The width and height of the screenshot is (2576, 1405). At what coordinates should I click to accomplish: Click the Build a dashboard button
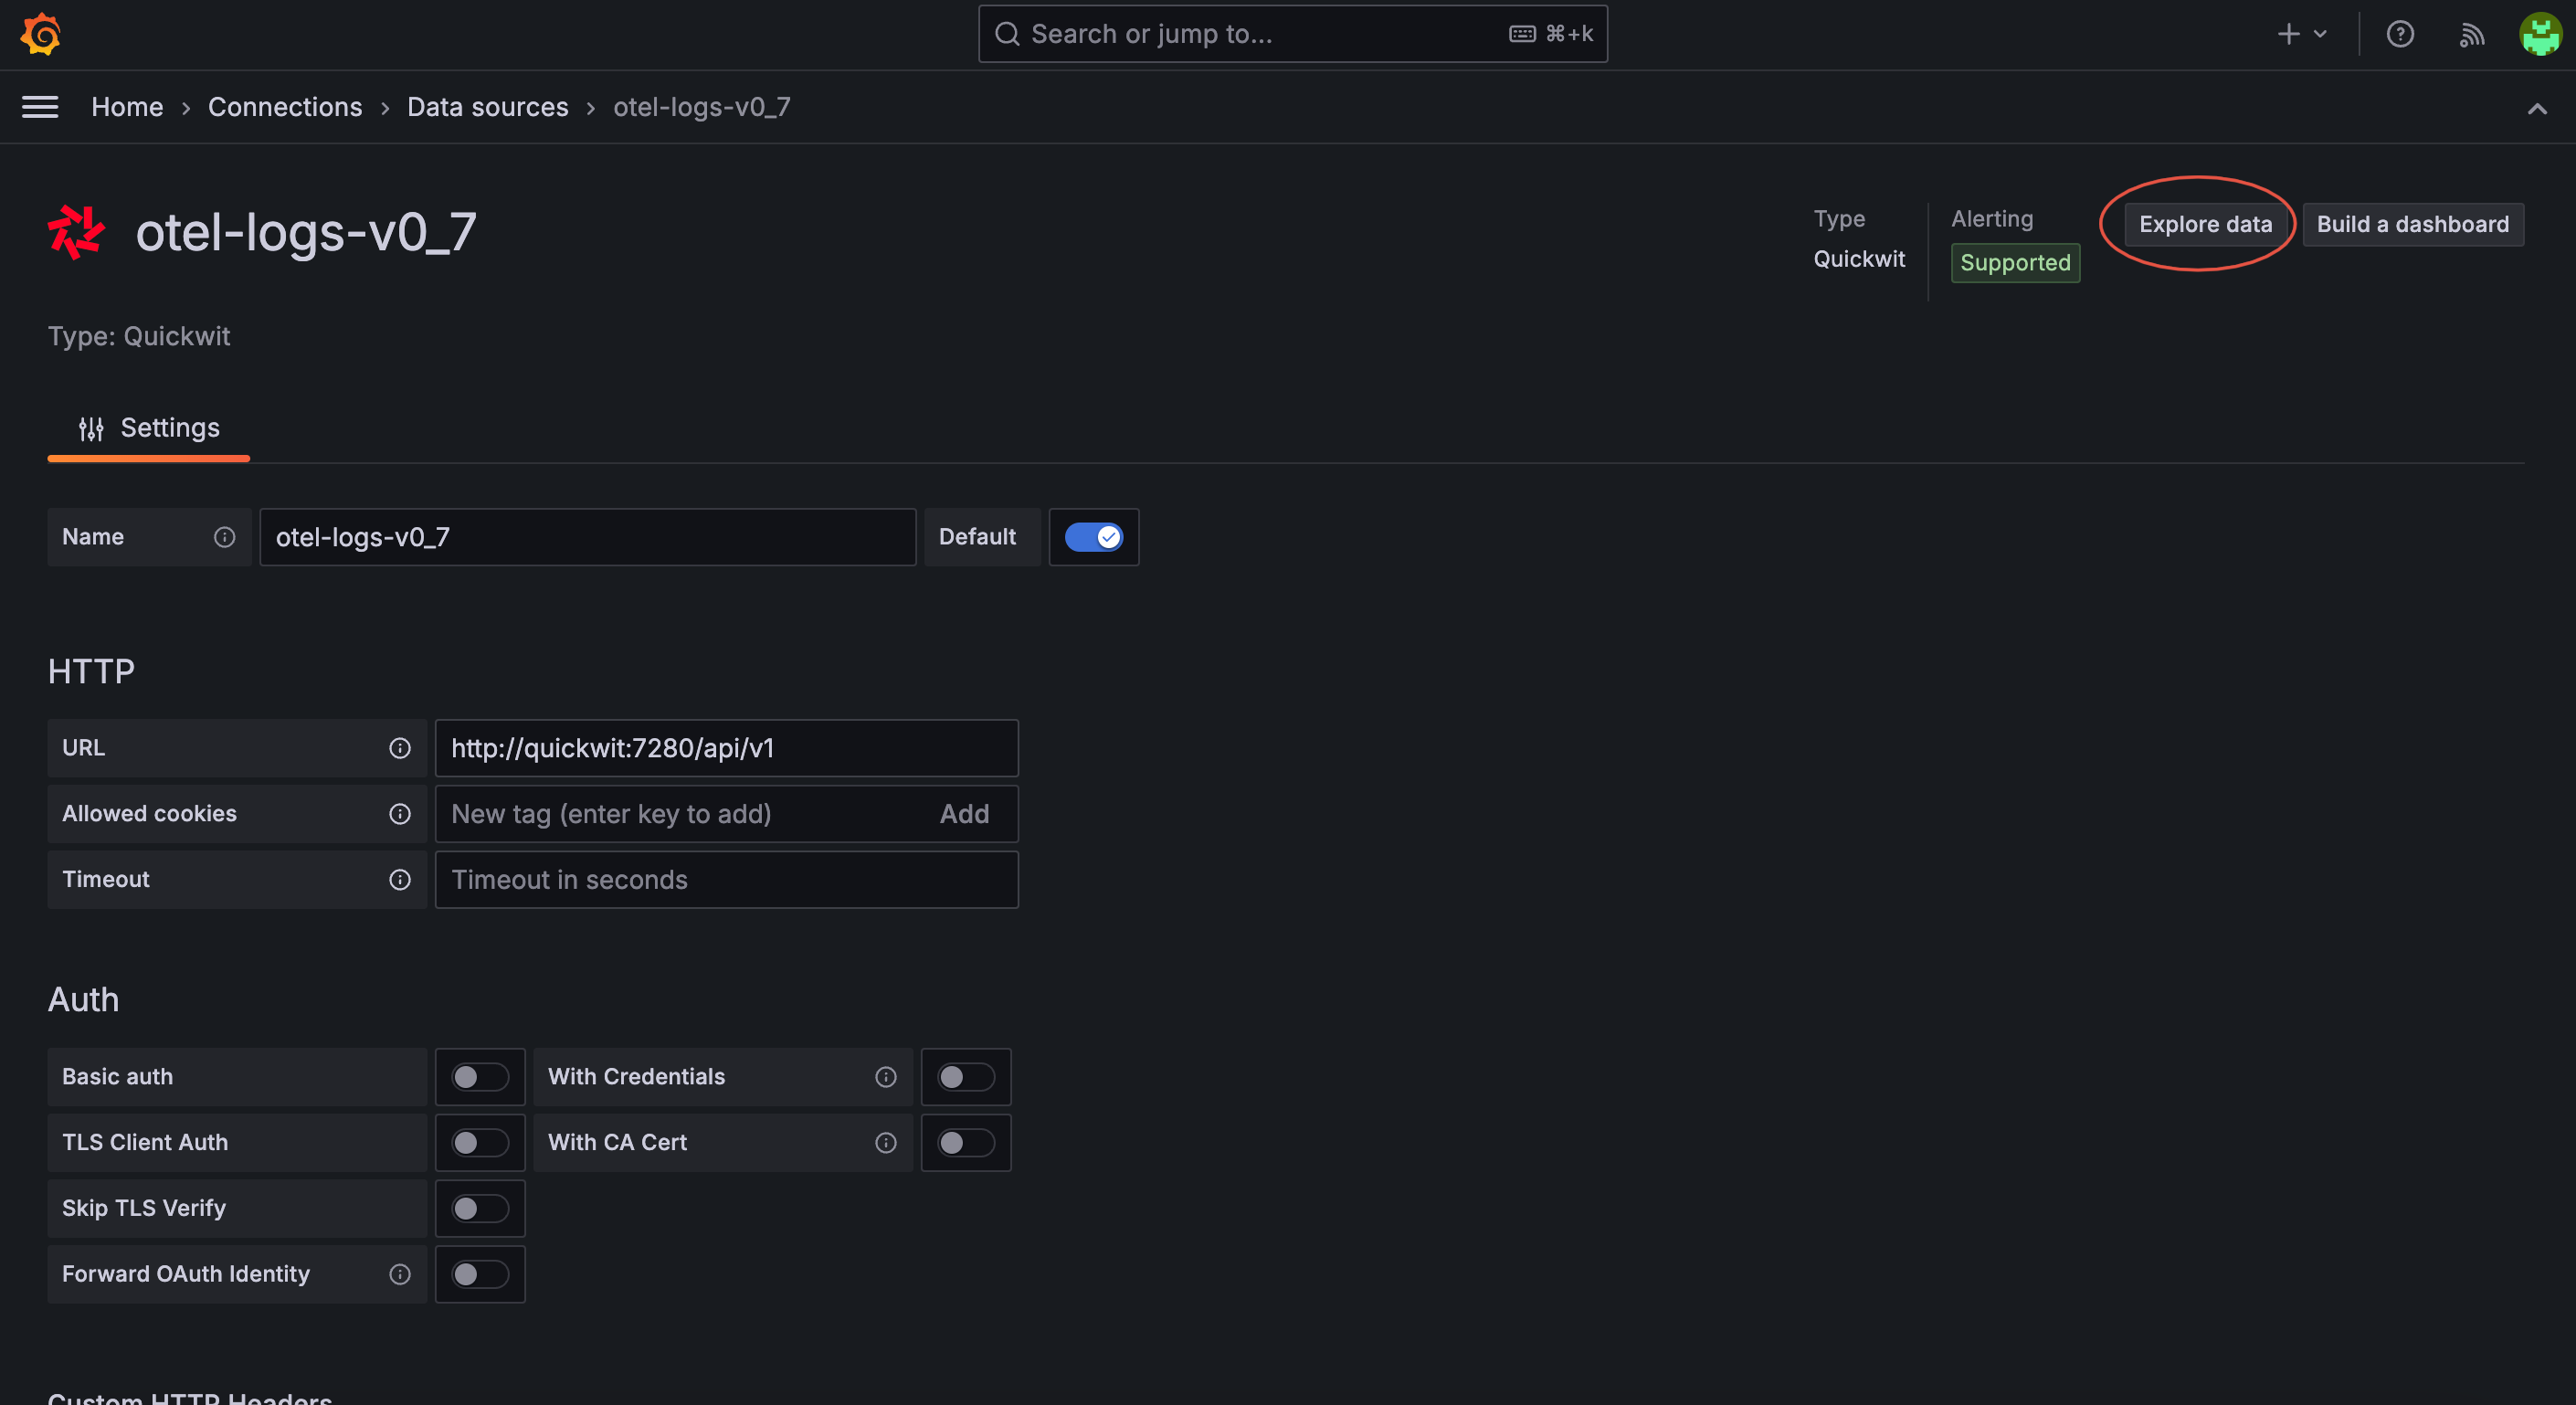(x=2412, y=224)
